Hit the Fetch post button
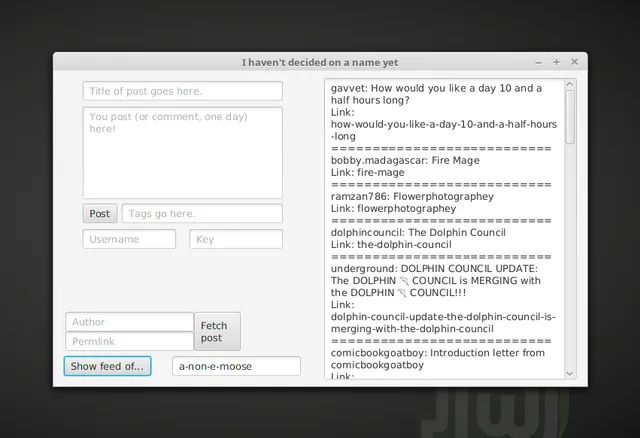Viewport: 640px width, 438px height. (x=217, y=331)
